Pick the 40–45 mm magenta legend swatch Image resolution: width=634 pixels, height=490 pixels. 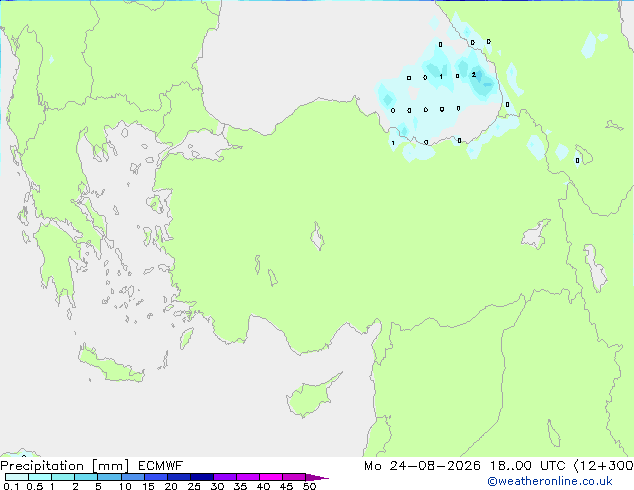(x=271, y=477)
